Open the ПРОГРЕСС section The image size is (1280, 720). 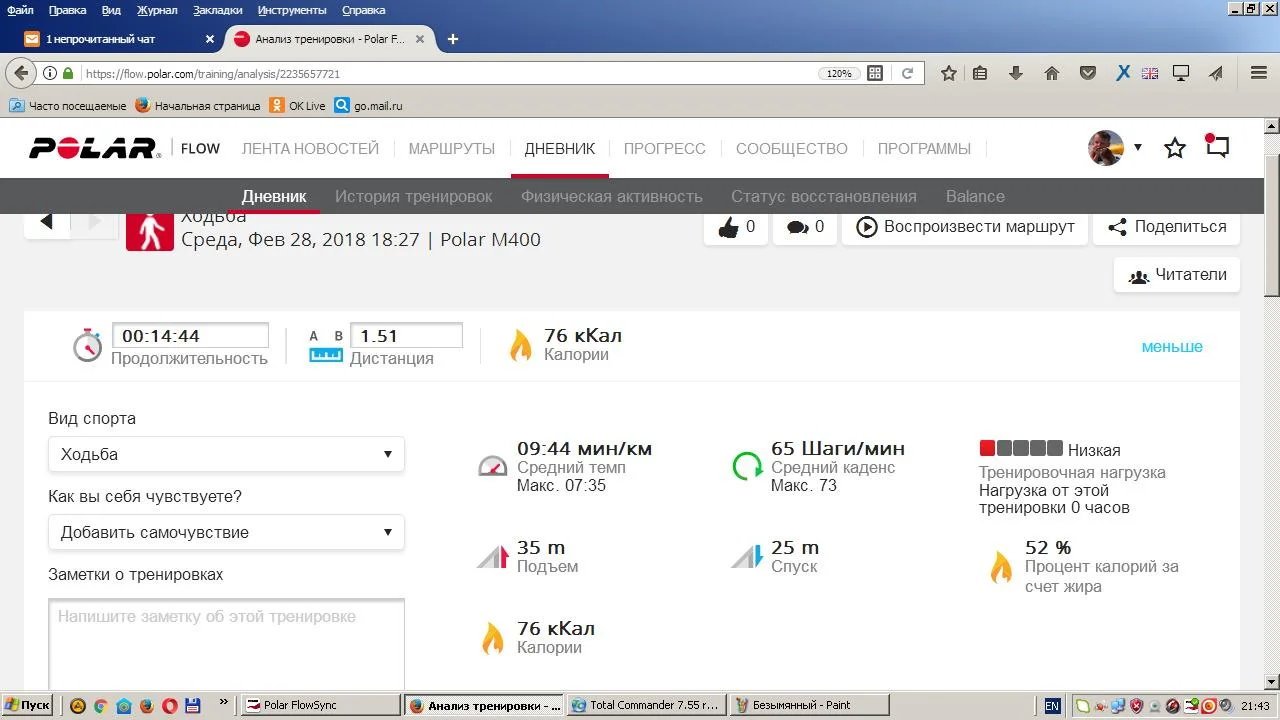[x=665, y=148]
